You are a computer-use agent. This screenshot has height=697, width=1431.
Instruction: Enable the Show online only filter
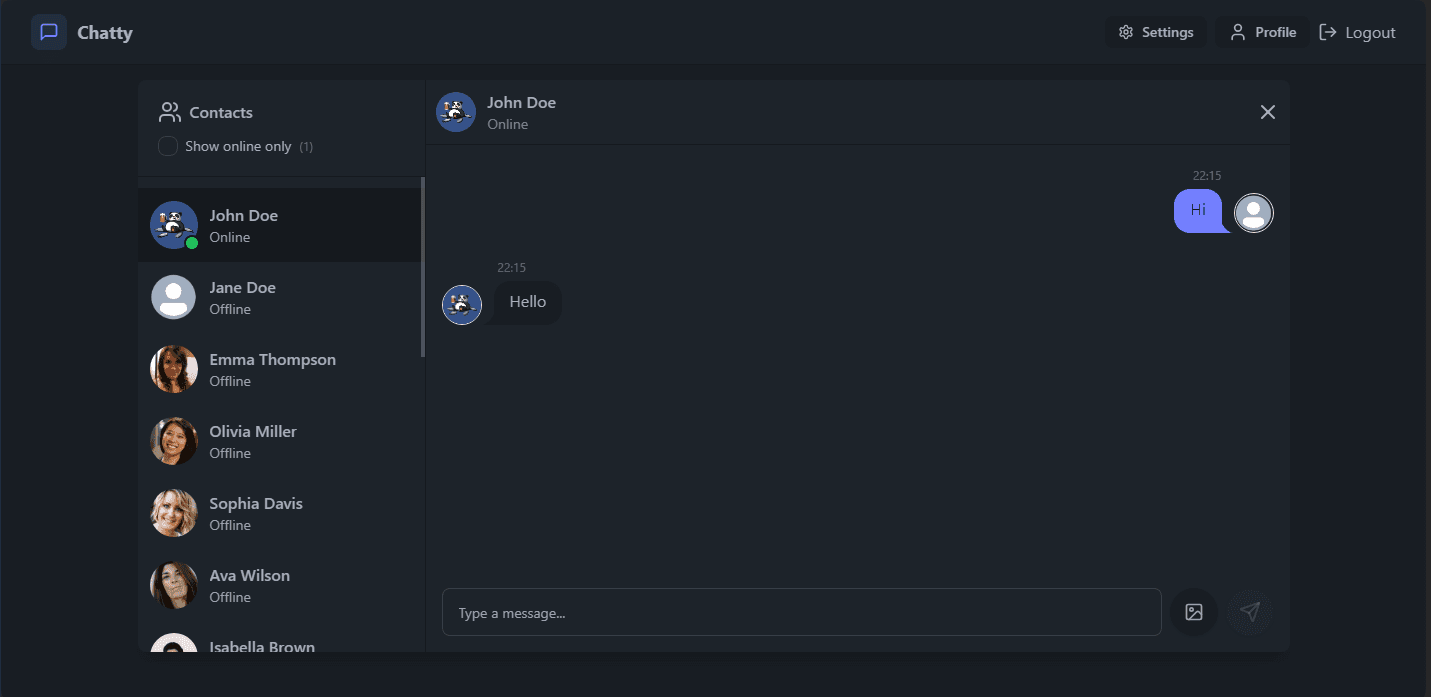(x=167, y=146)
